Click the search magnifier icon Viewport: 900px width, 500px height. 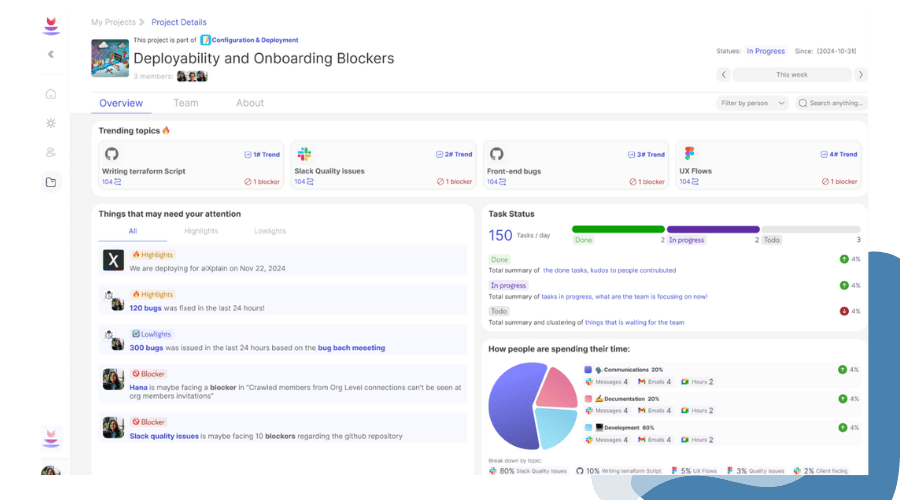point(802,103)
